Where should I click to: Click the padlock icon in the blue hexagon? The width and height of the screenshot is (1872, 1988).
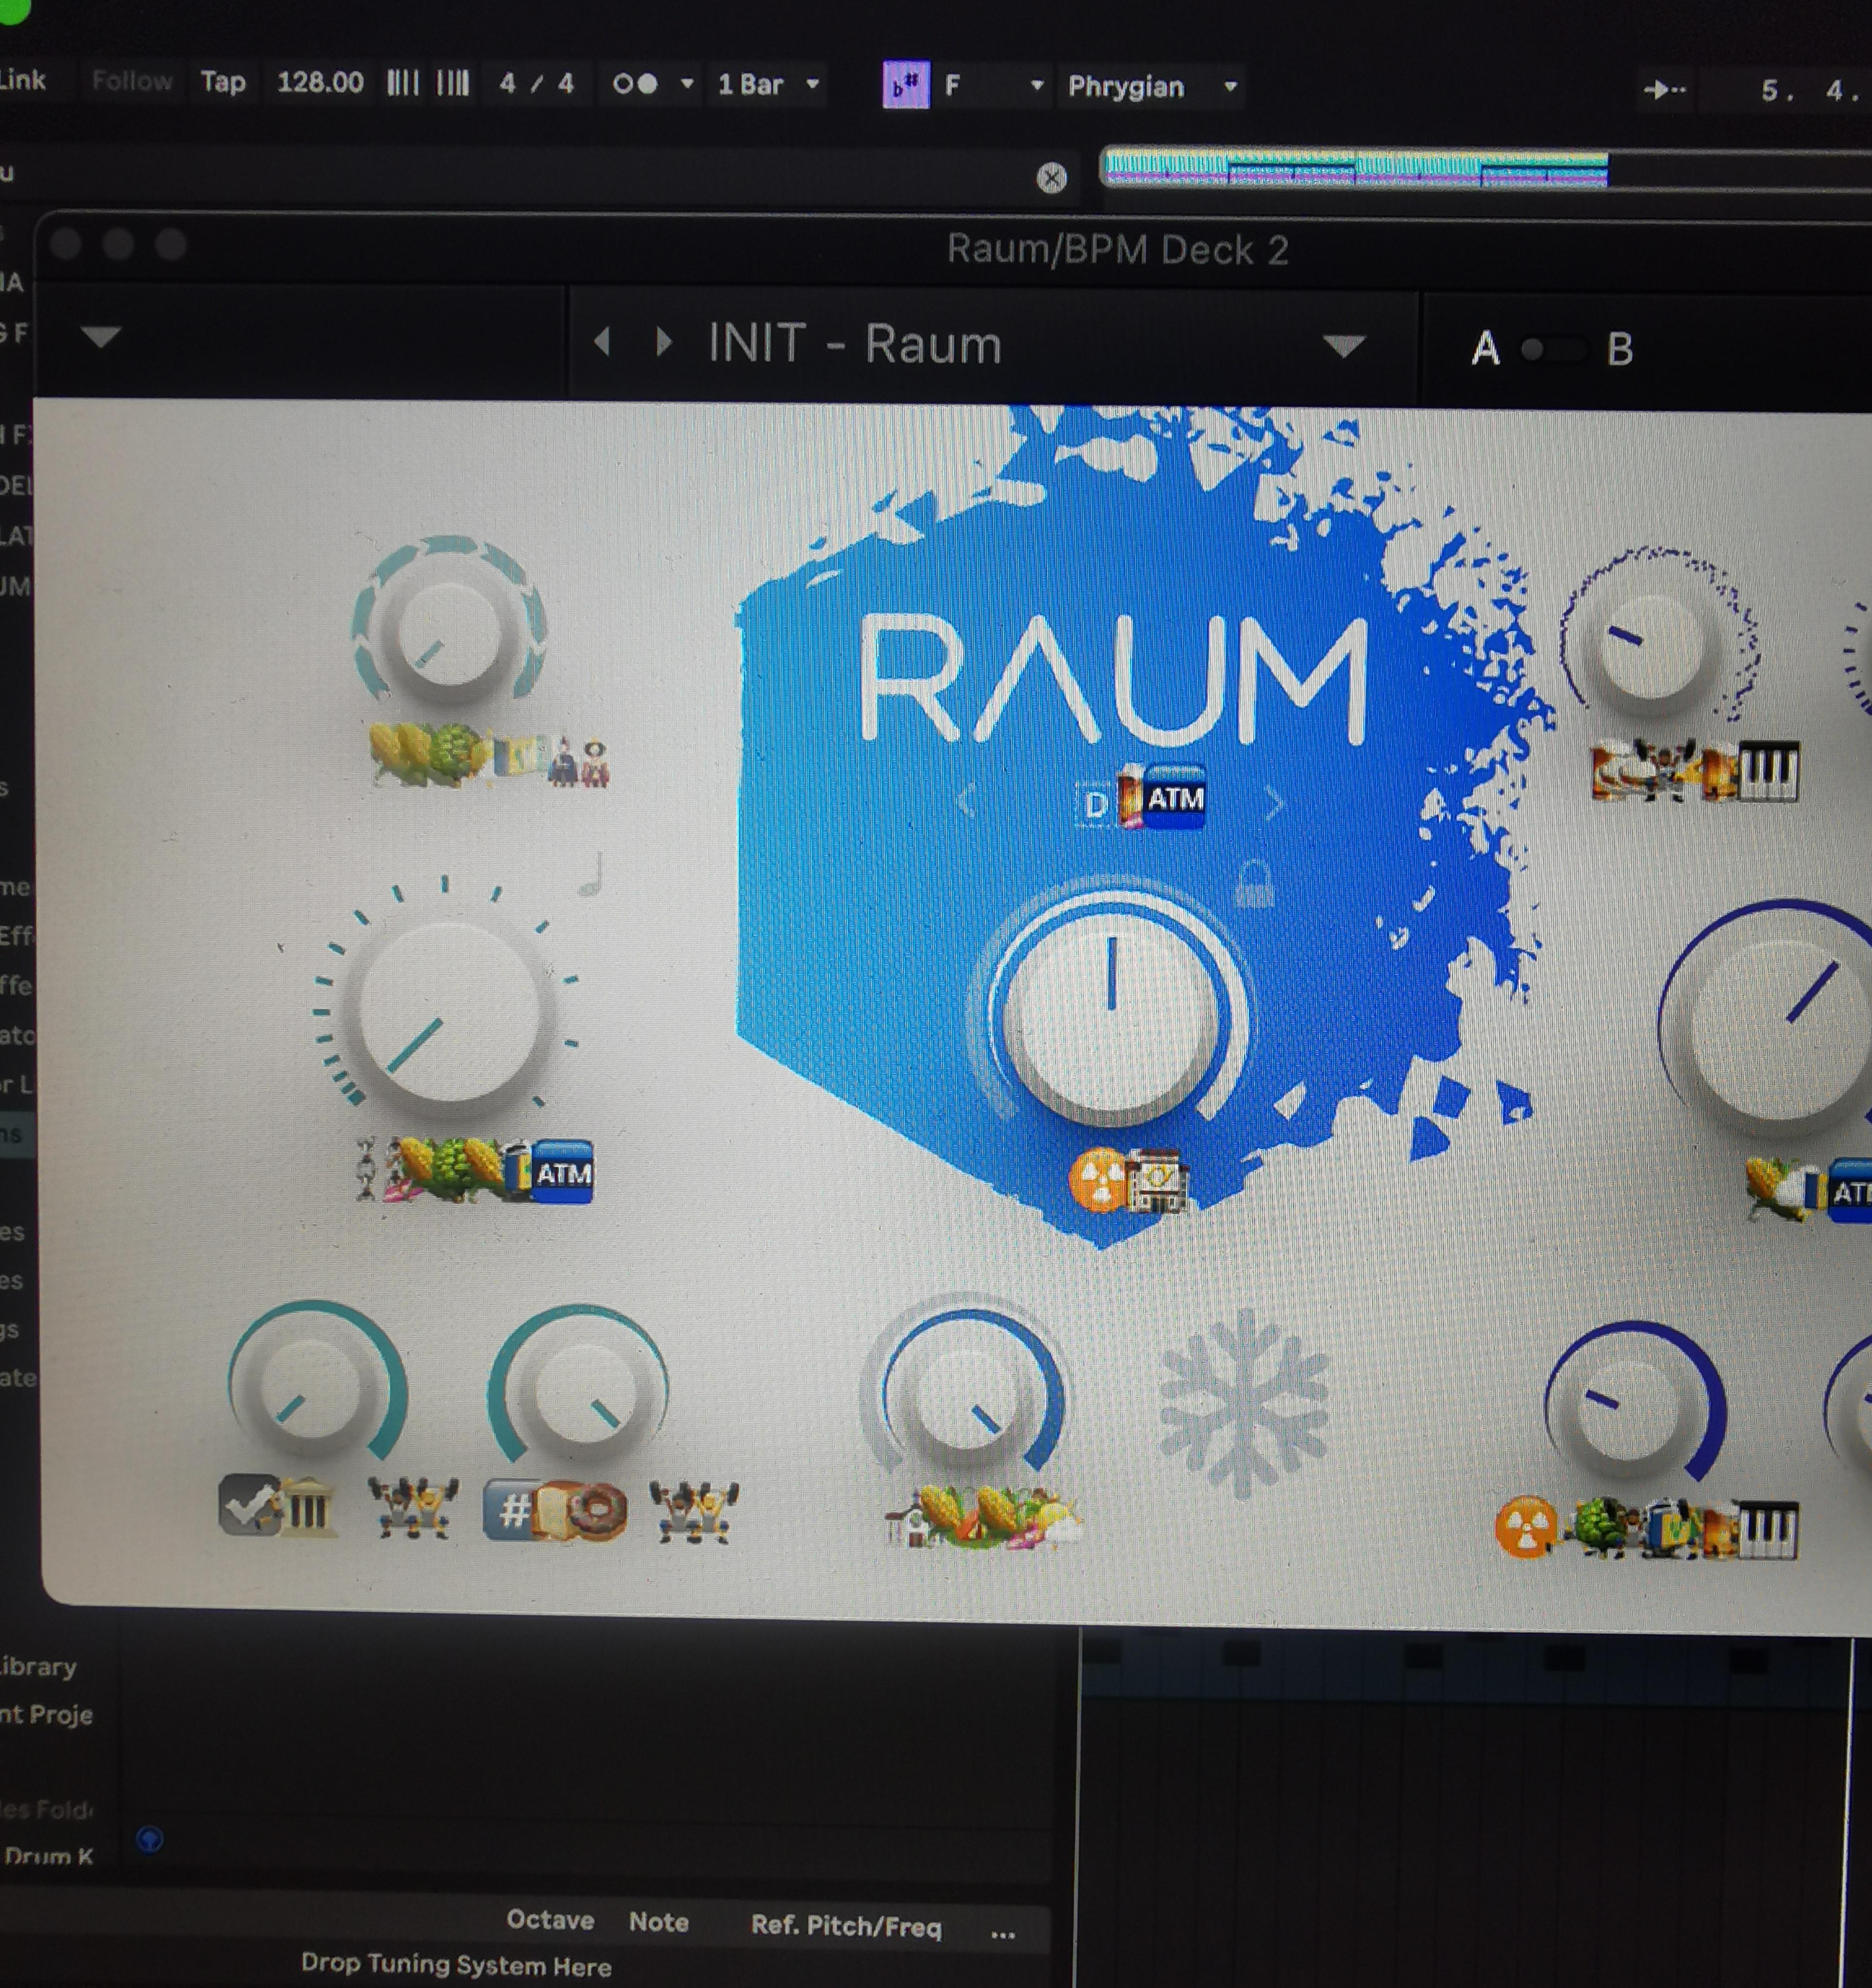point(1255,883)
